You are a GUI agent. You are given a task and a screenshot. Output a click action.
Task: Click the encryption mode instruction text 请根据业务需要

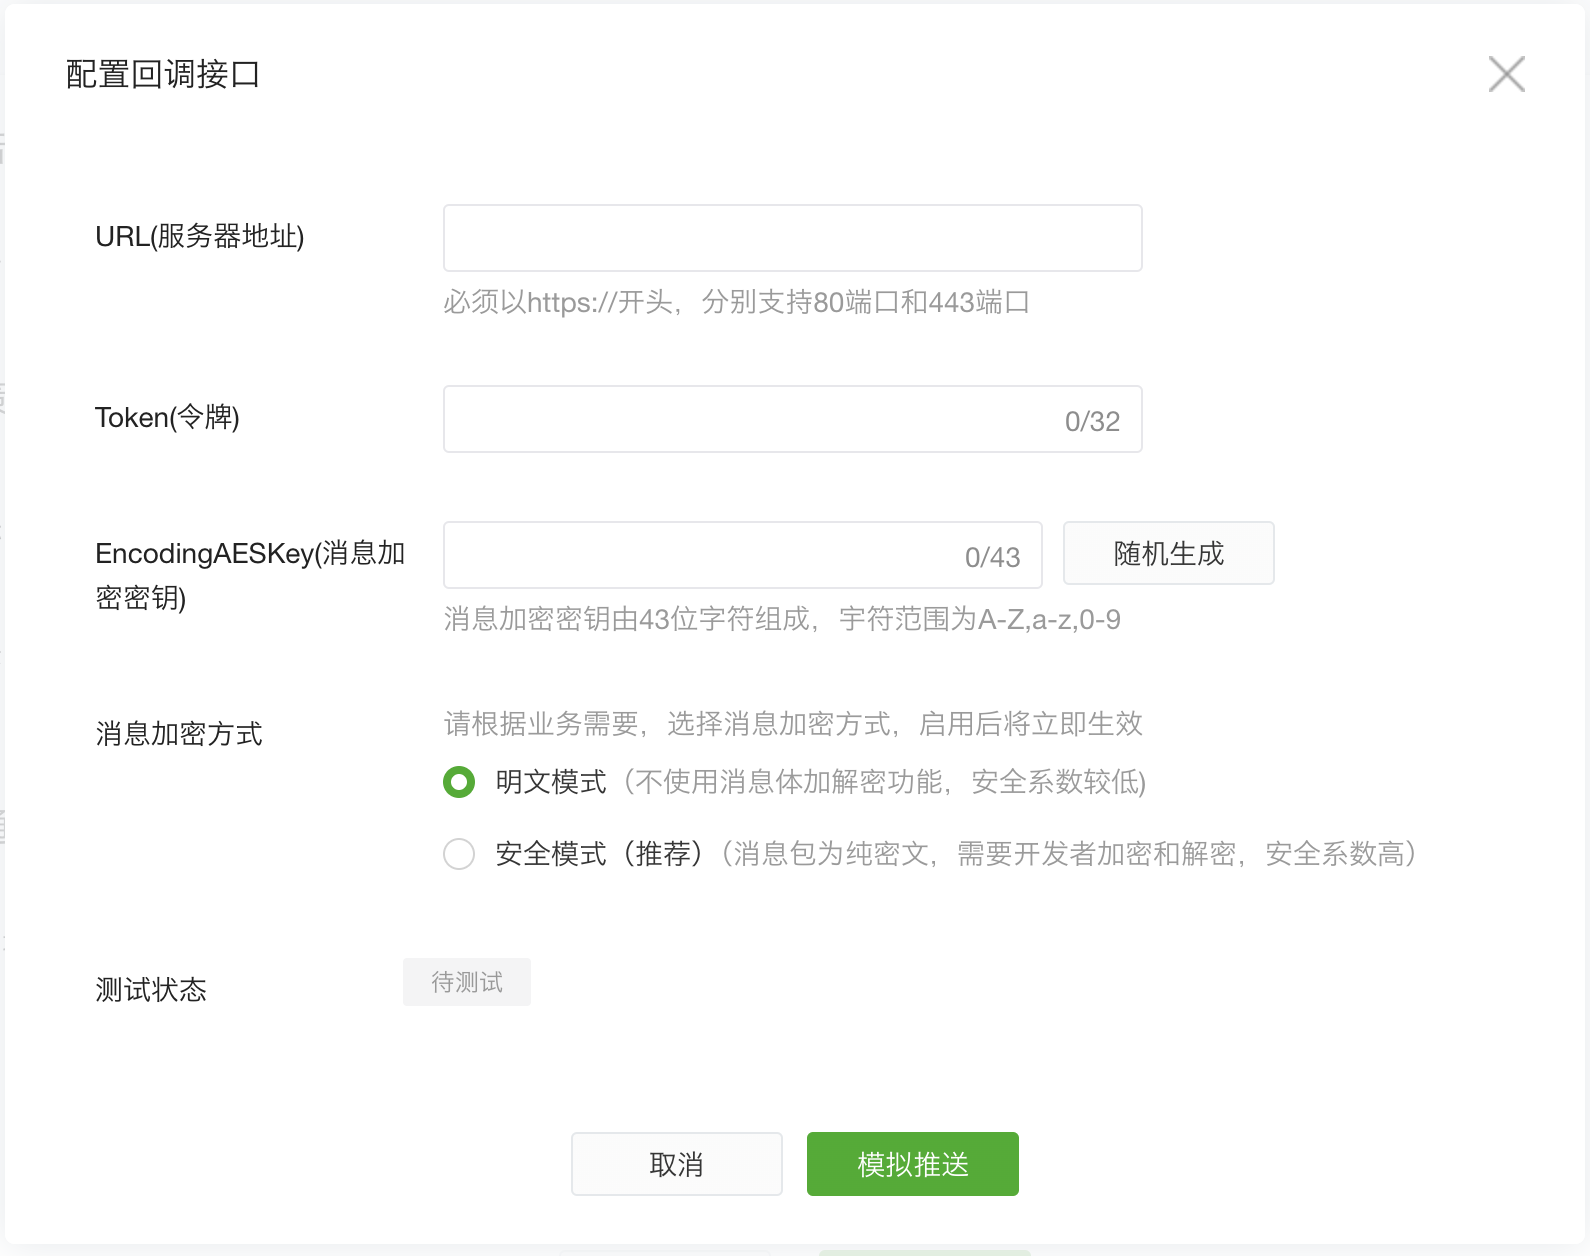(x=793, y=724)
